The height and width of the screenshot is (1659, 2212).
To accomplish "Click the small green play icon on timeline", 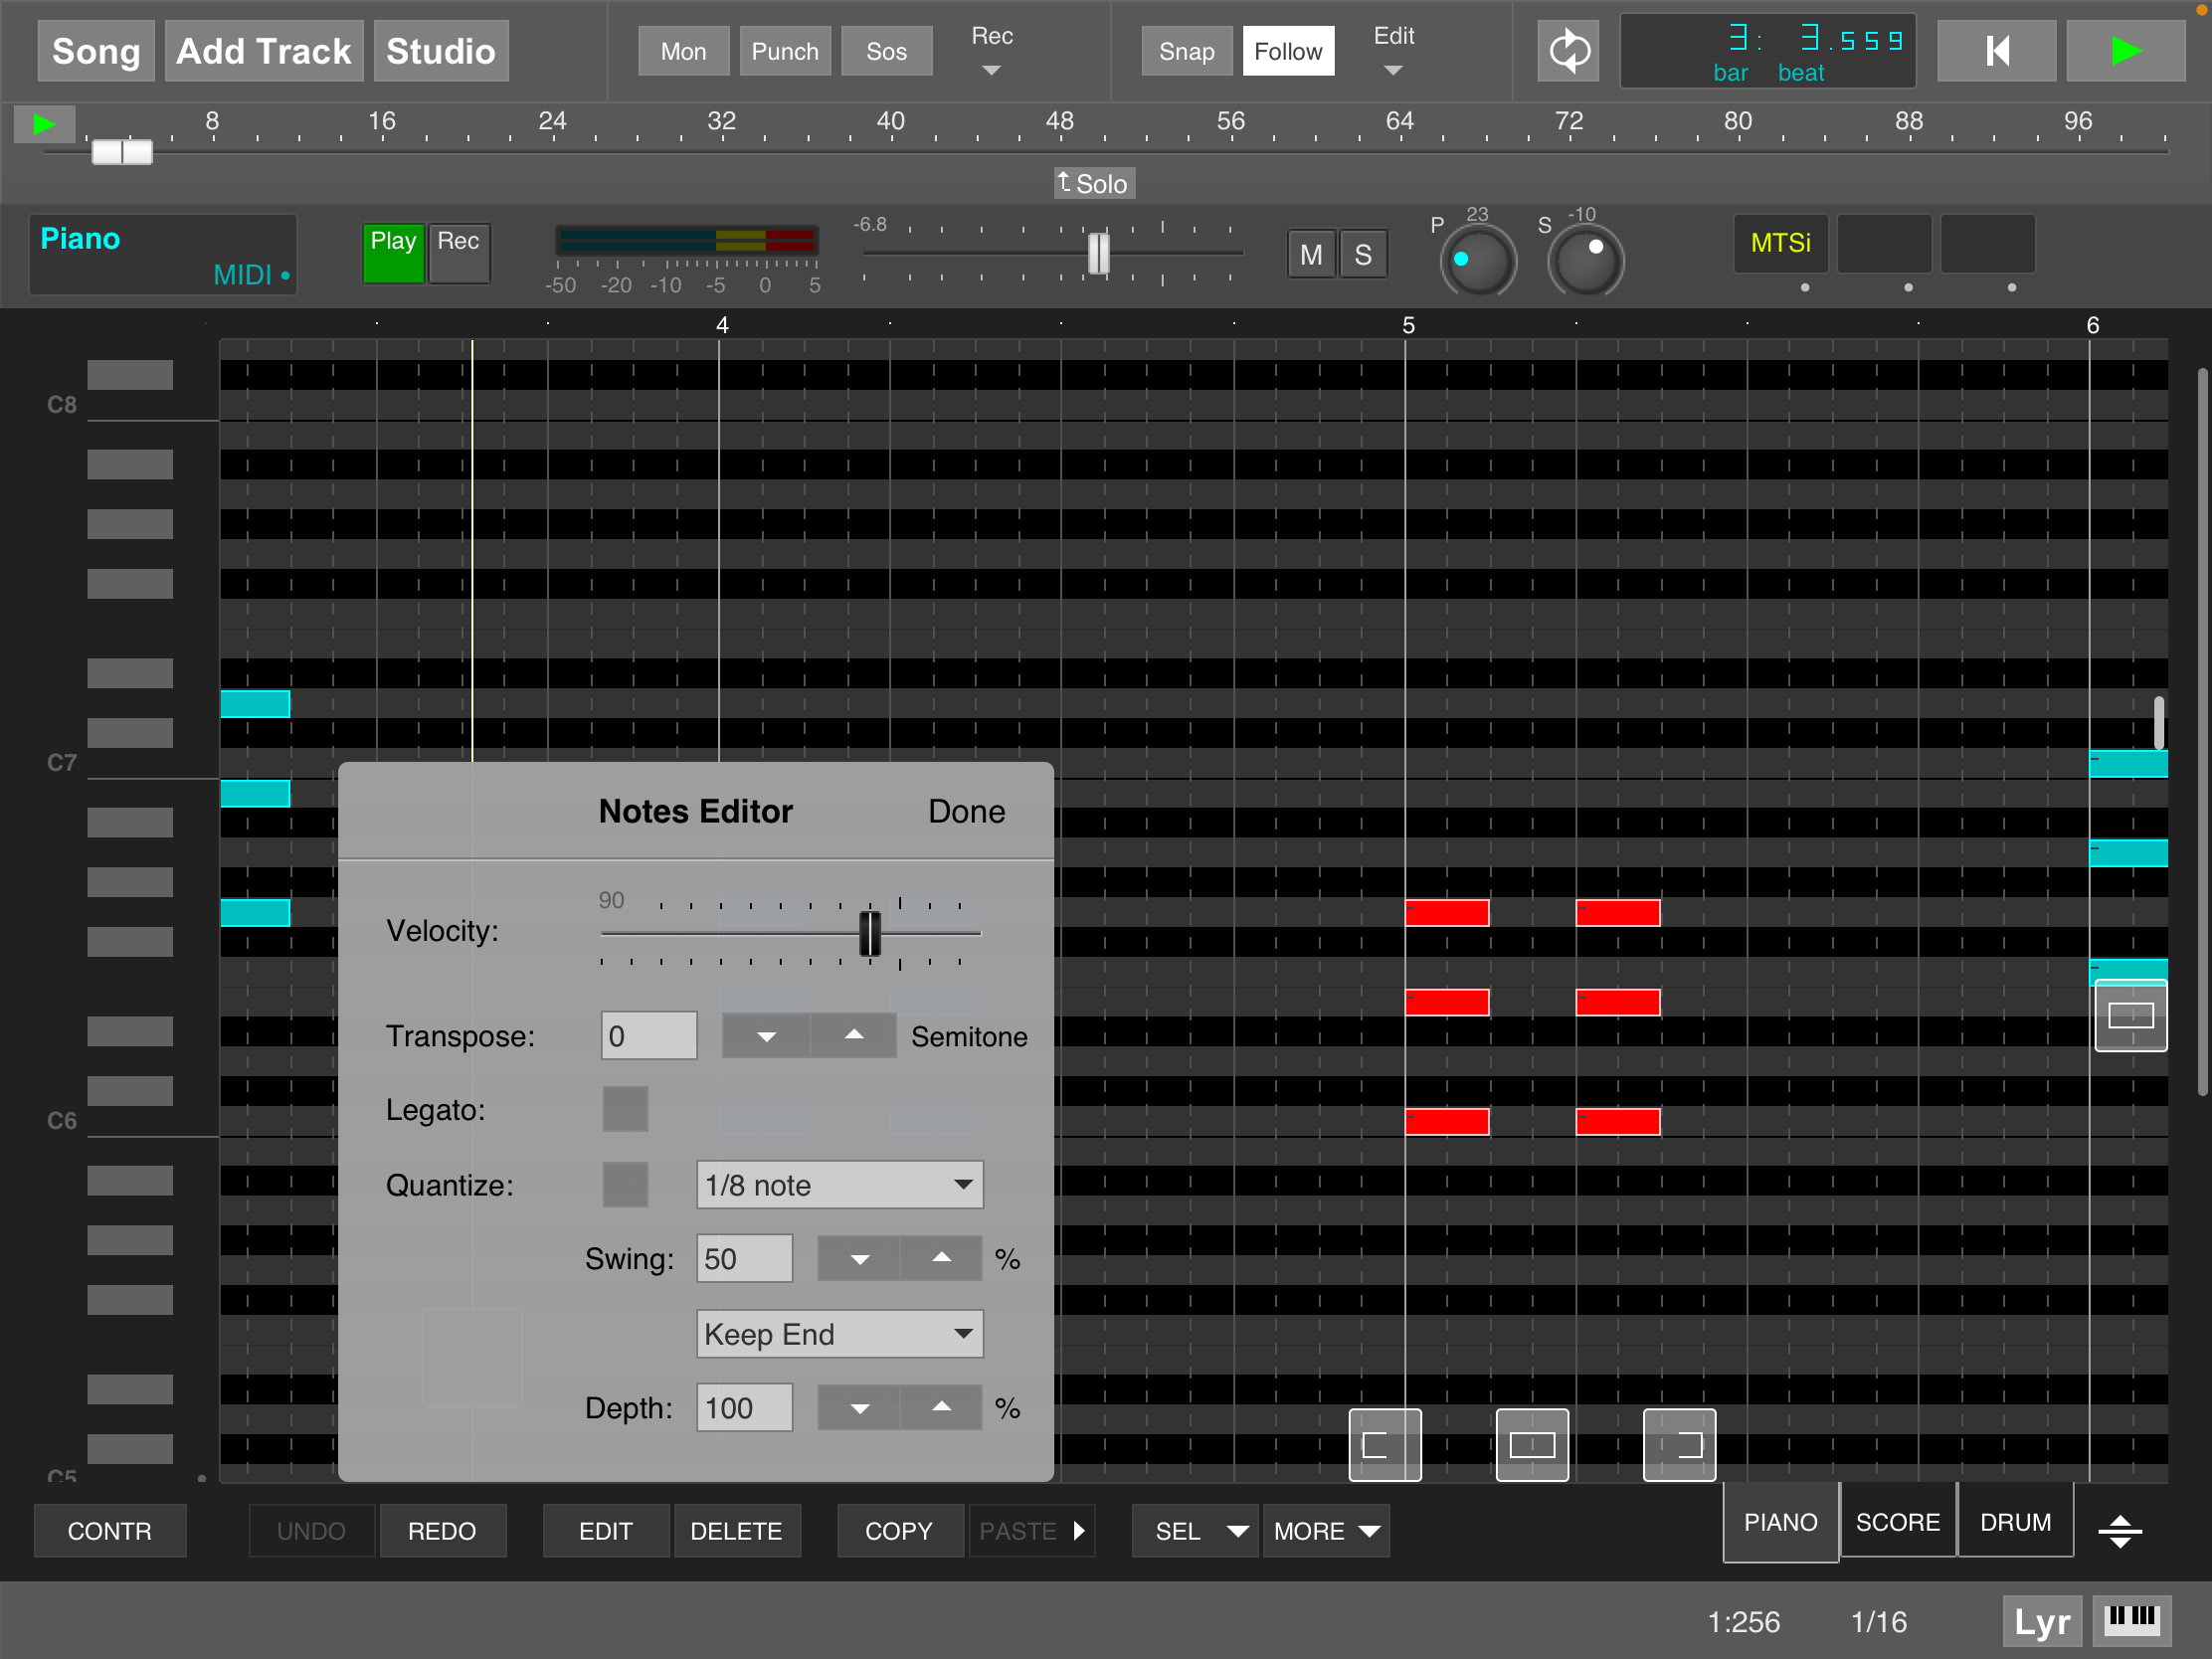I will pos(44,124).
